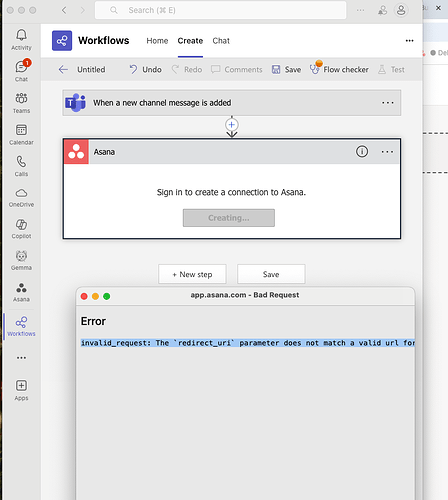The image size is (448, 500).
Task: Go to Teams in sidebar
Action: click(21, 103)
